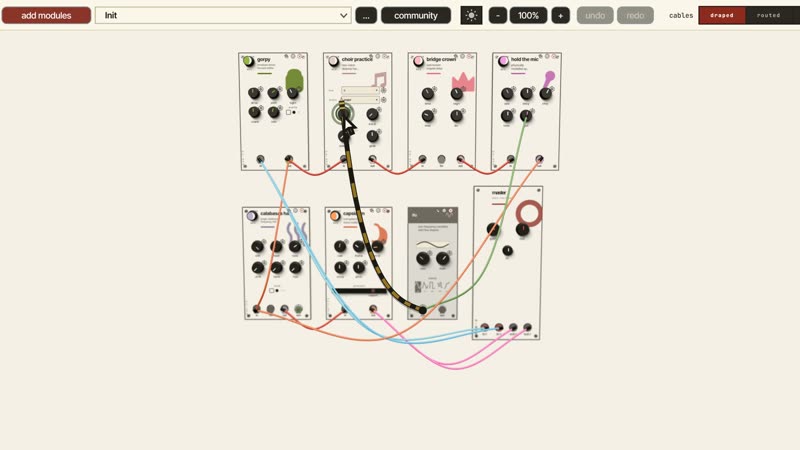800x450 pixels.
Task: Click the pink crown graphic on bridge crown
Action: (463, 81)
